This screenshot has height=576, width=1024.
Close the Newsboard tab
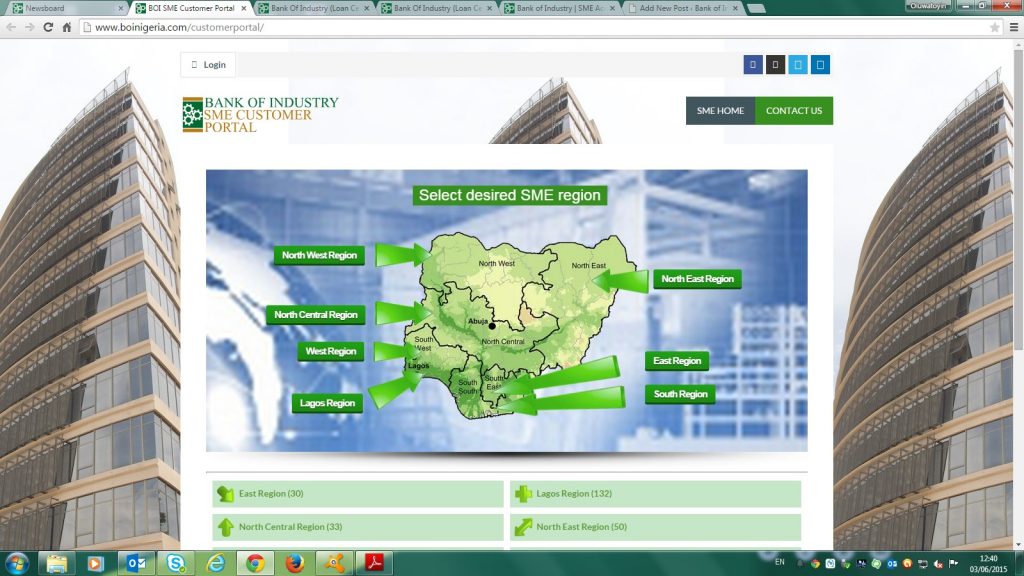coord(121,8)
